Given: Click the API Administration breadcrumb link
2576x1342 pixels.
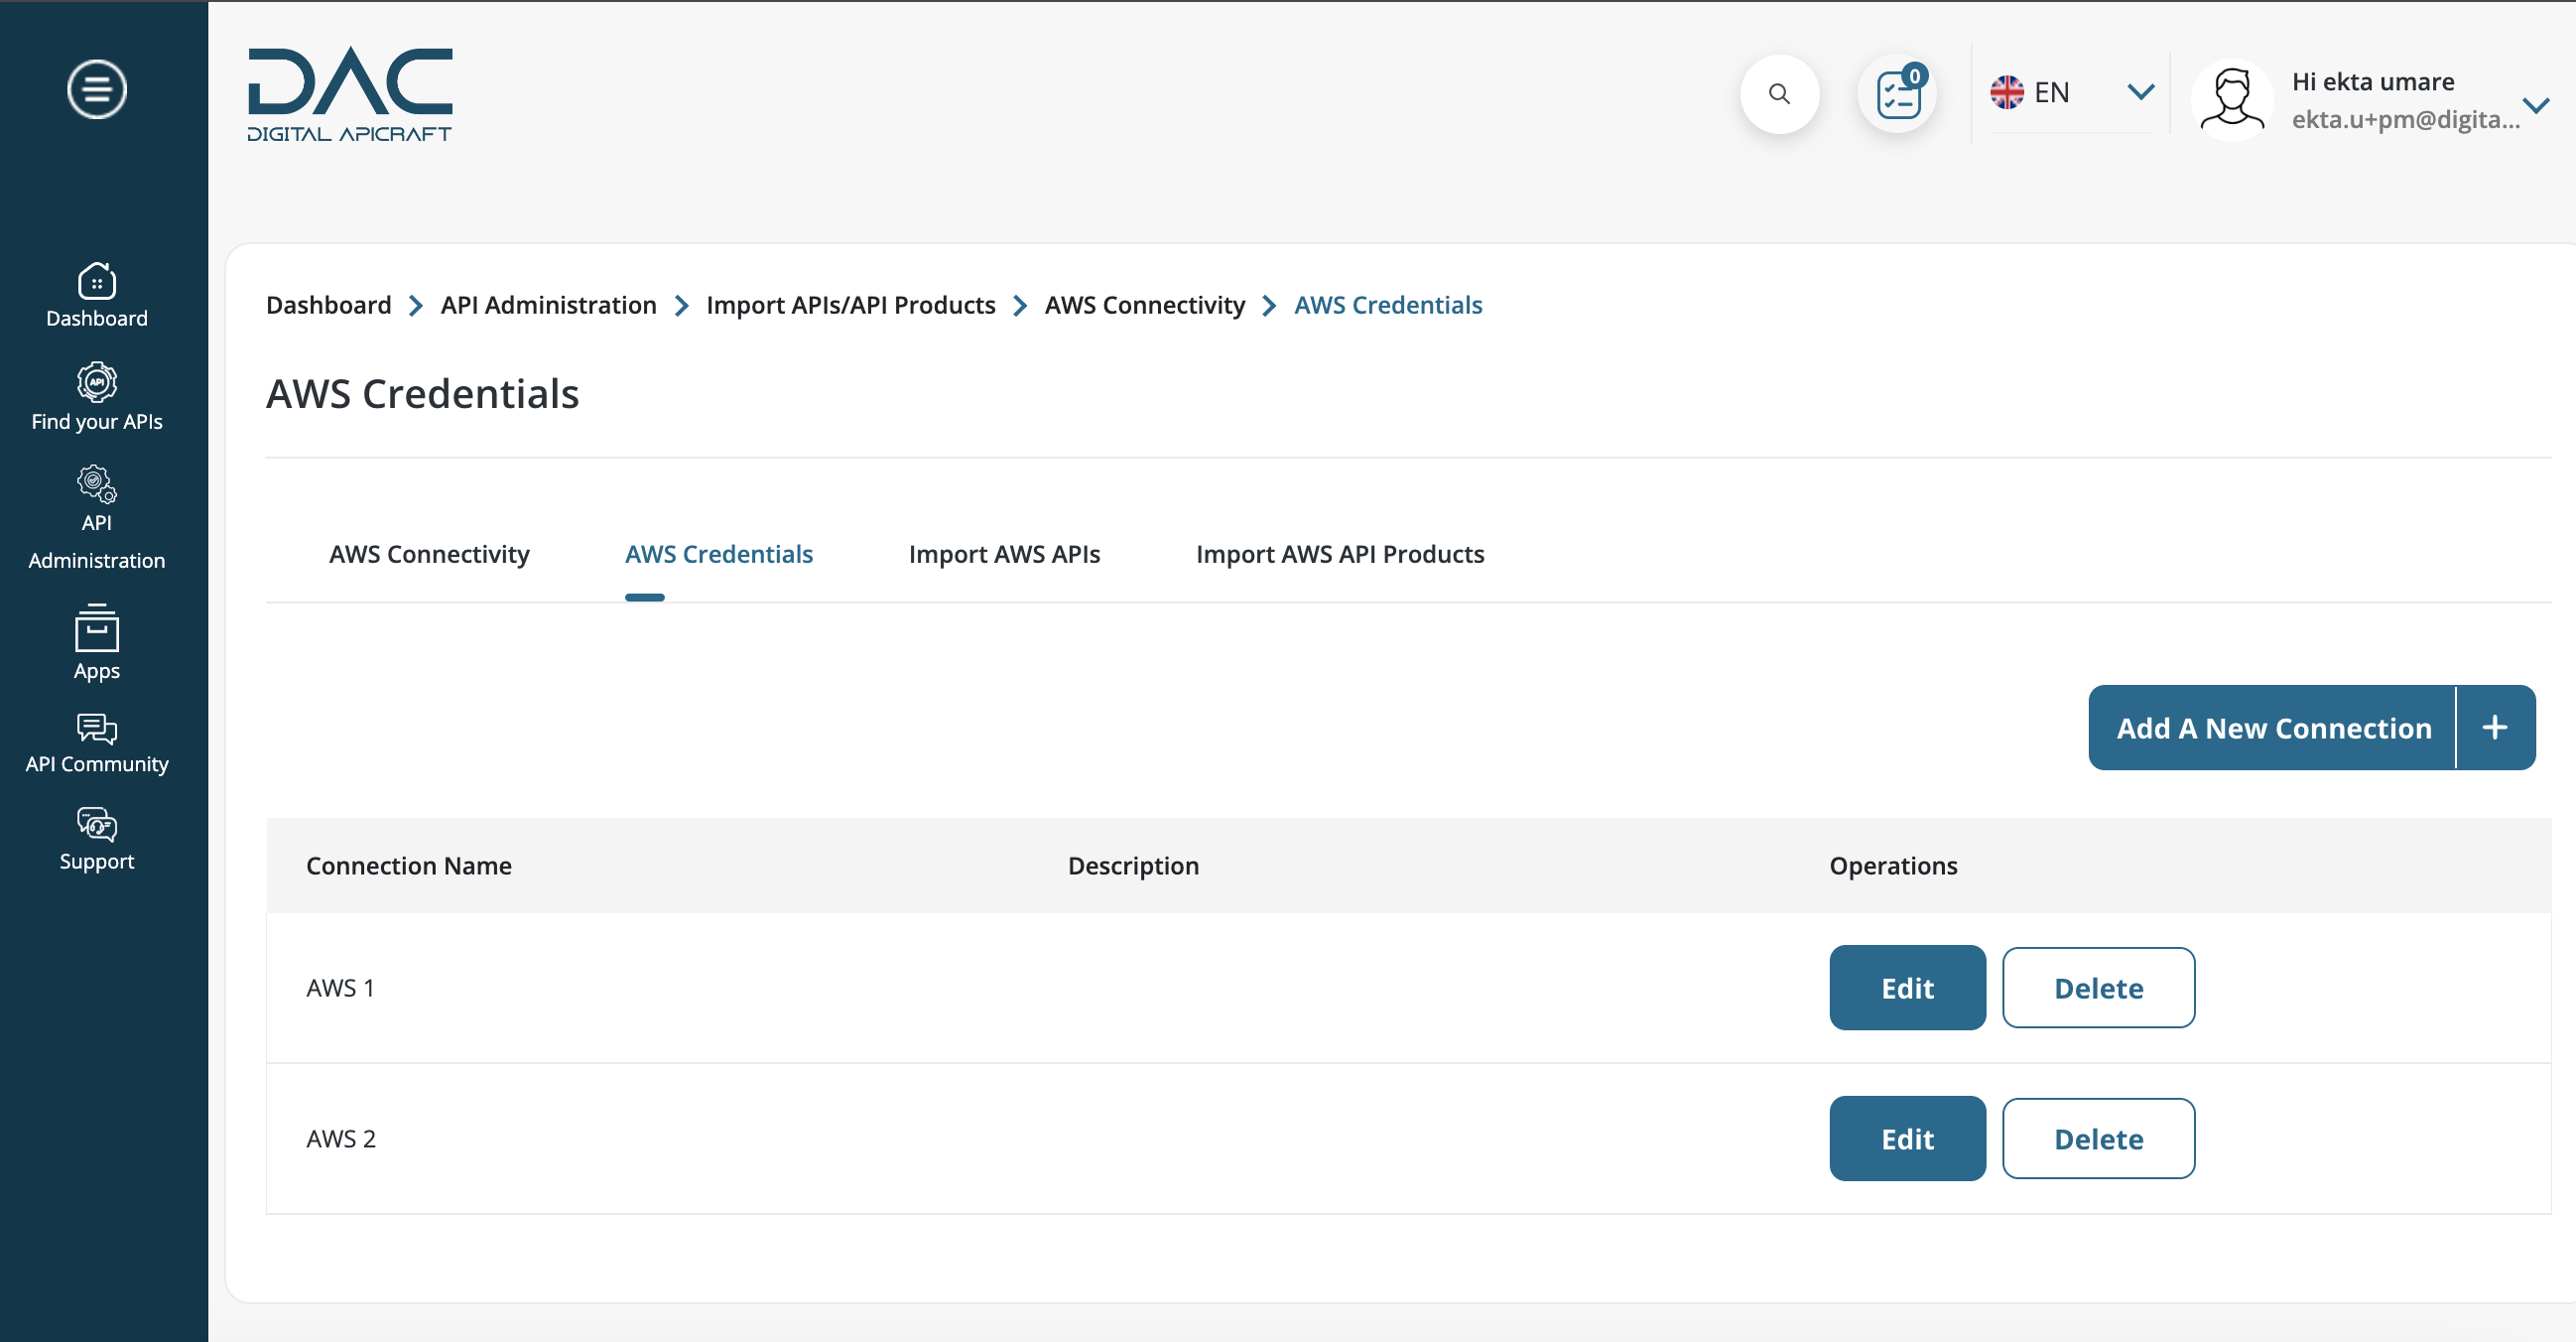Looking at the screenshot, I should [x=549, y=304].
